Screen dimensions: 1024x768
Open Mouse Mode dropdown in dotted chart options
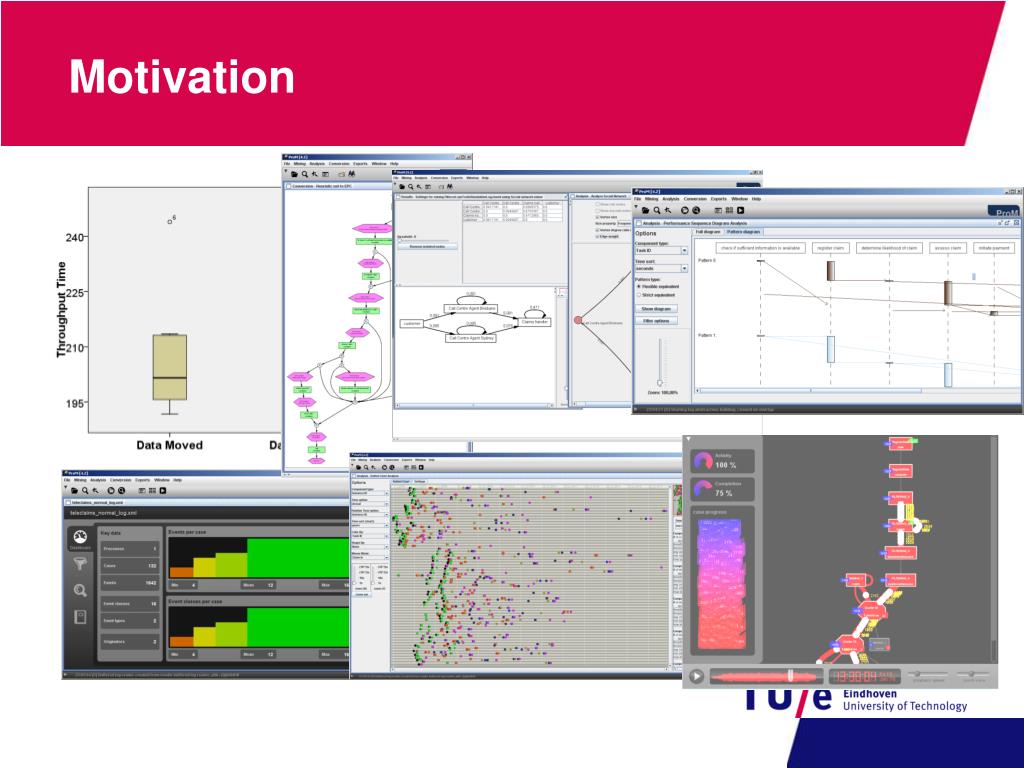[x=370, y=558]
